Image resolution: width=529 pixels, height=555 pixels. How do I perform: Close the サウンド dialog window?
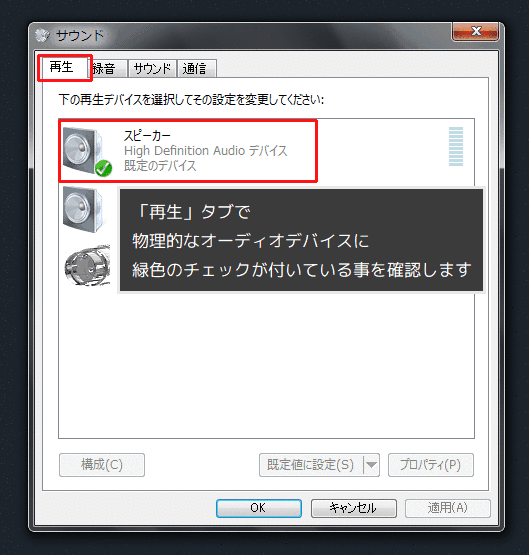pyautogui.click(x=476, y=31)
